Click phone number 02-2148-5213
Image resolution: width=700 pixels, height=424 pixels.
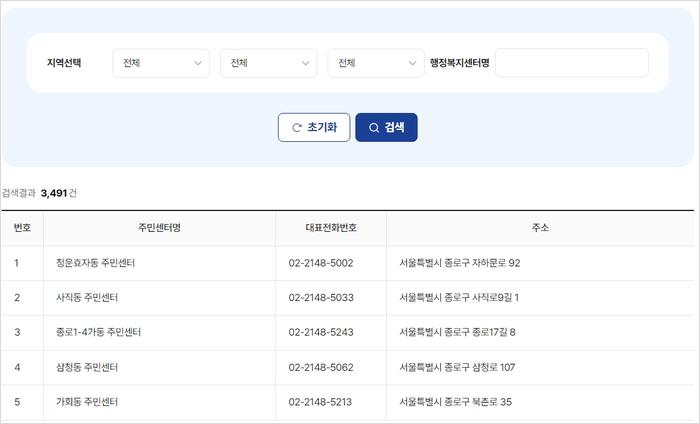pos(320,402)
